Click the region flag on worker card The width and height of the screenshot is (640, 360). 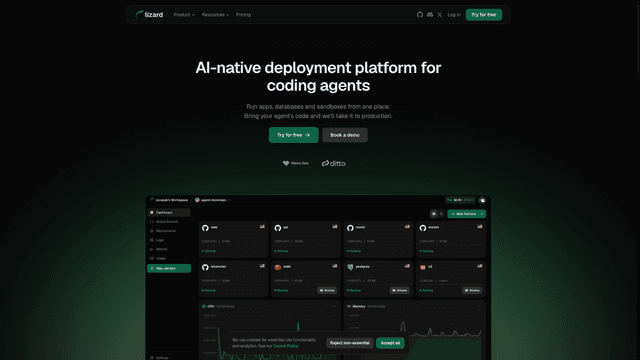pyautogui.click(x=480, y=227)
